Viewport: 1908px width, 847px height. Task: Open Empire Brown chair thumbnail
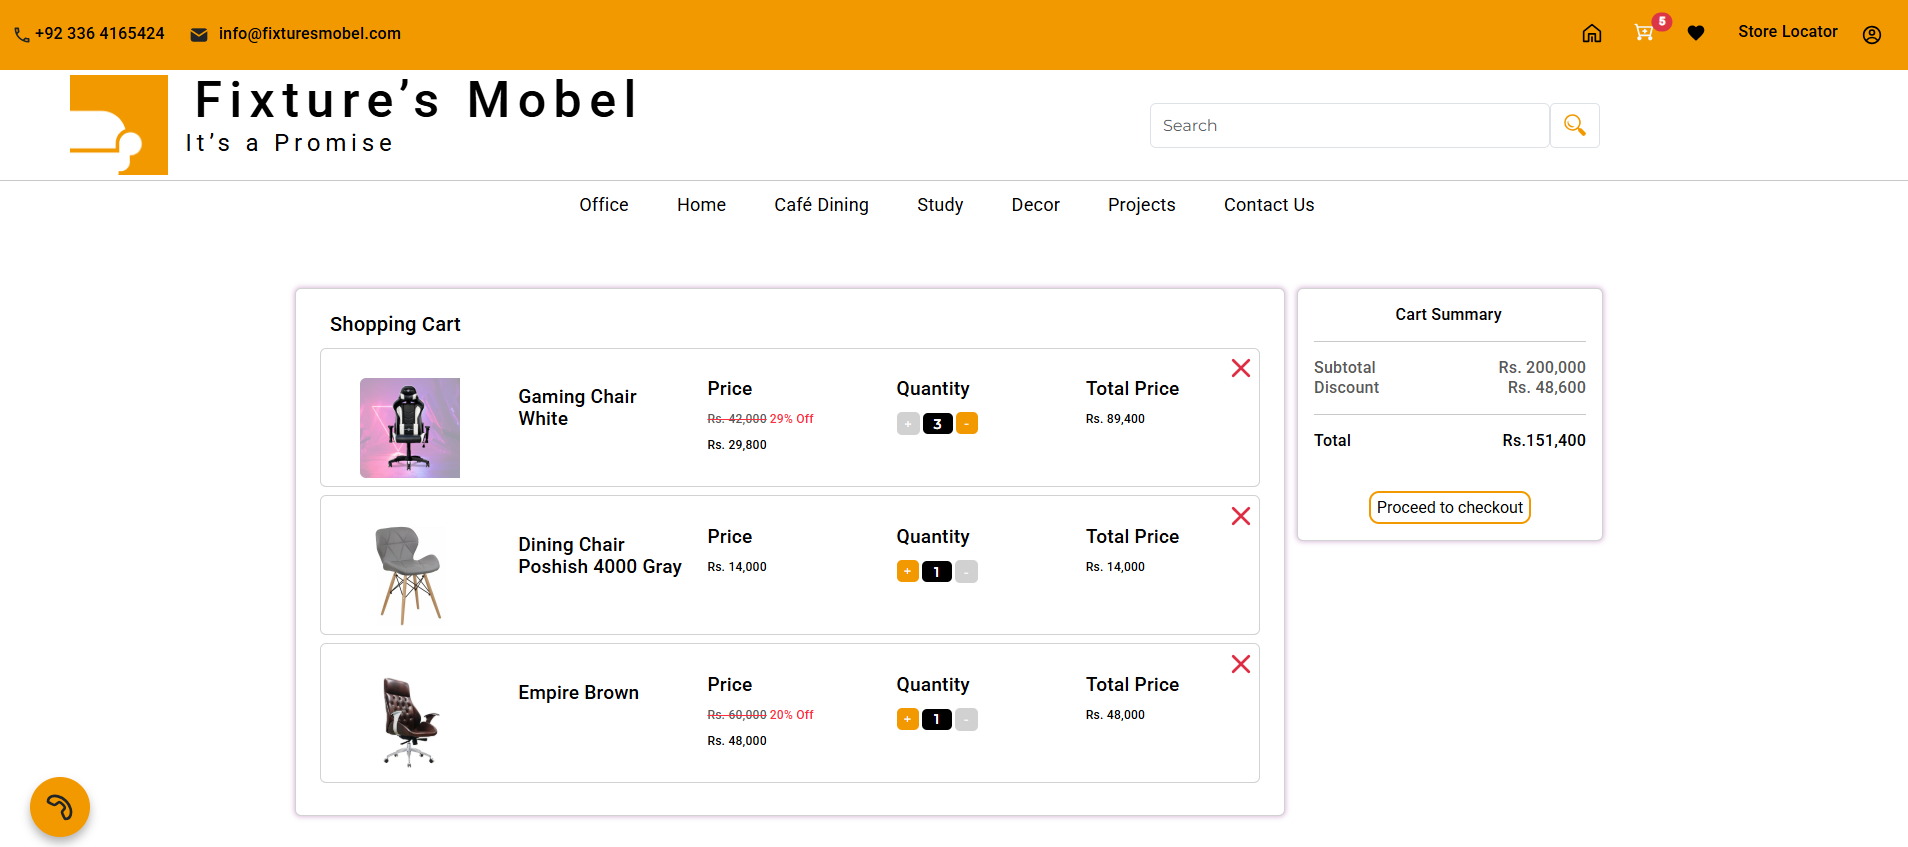click(410, 722)
